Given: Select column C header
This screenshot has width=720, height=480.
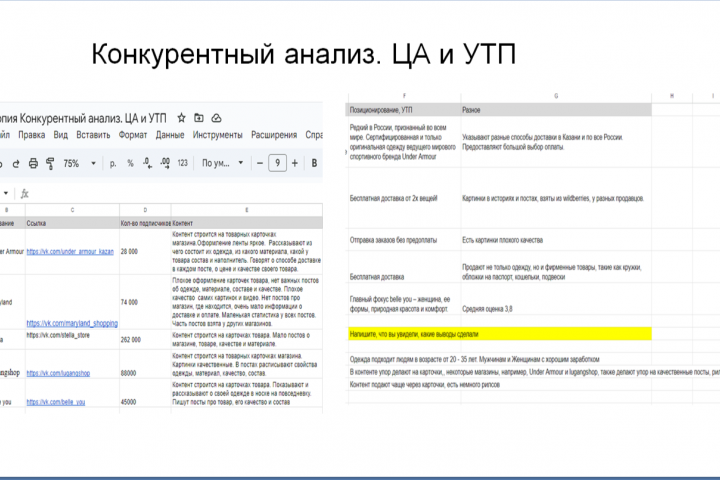Looking at the screenshot, I should coord(73,210).
